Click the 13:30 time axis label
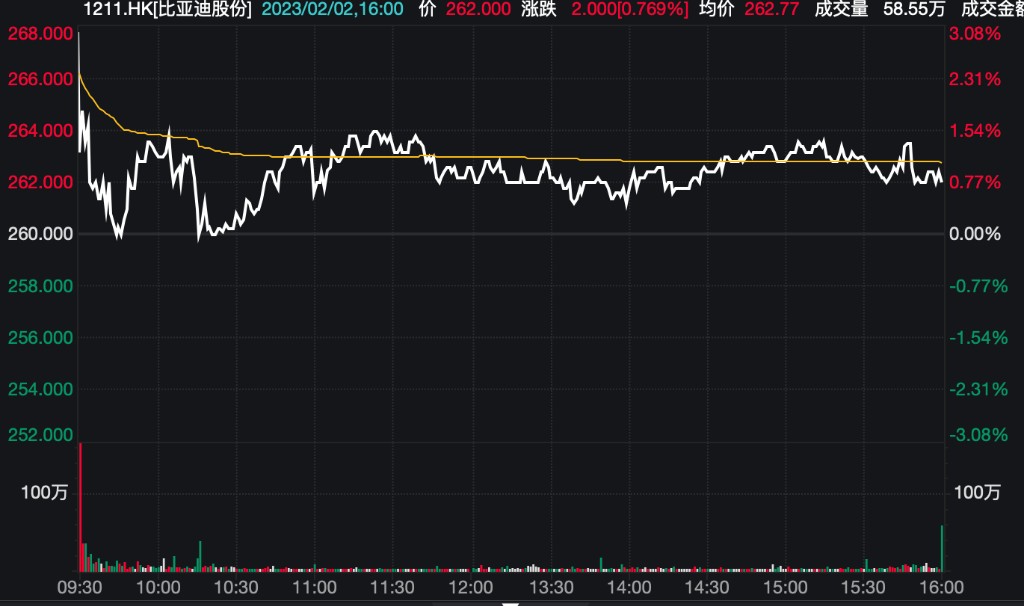 (549, 587)
